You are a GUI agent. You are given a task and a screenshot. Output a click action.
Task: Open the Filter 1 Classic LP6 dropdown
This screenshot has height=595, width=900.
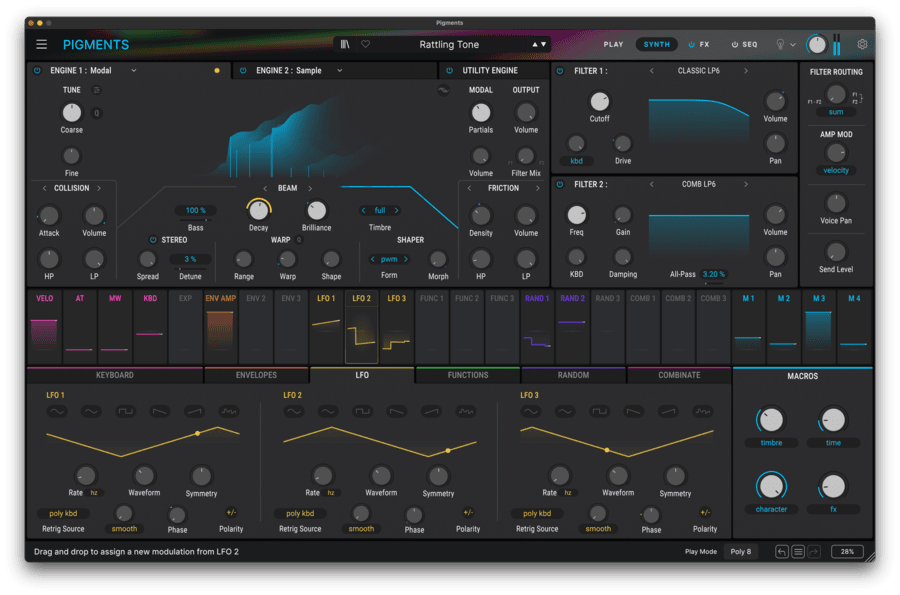[x=700, y=71]
